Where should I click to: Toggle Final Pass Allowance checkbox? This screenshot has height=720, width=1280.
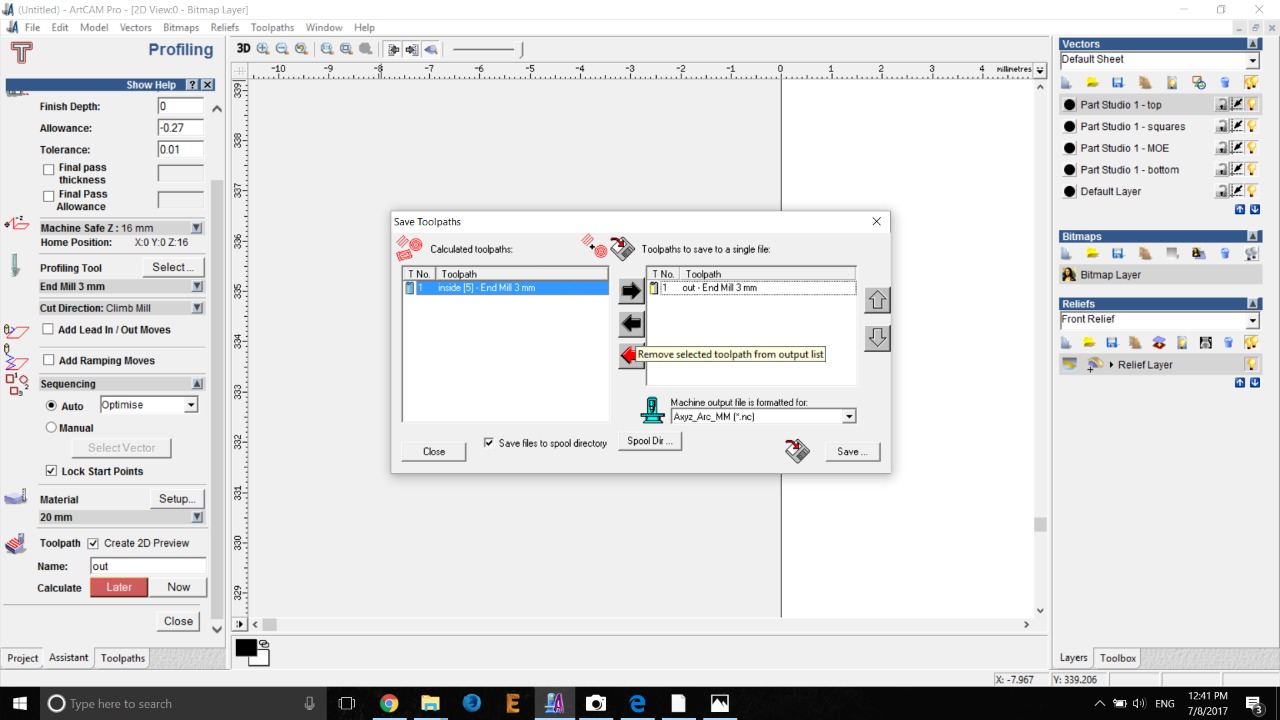coord(48,197)
